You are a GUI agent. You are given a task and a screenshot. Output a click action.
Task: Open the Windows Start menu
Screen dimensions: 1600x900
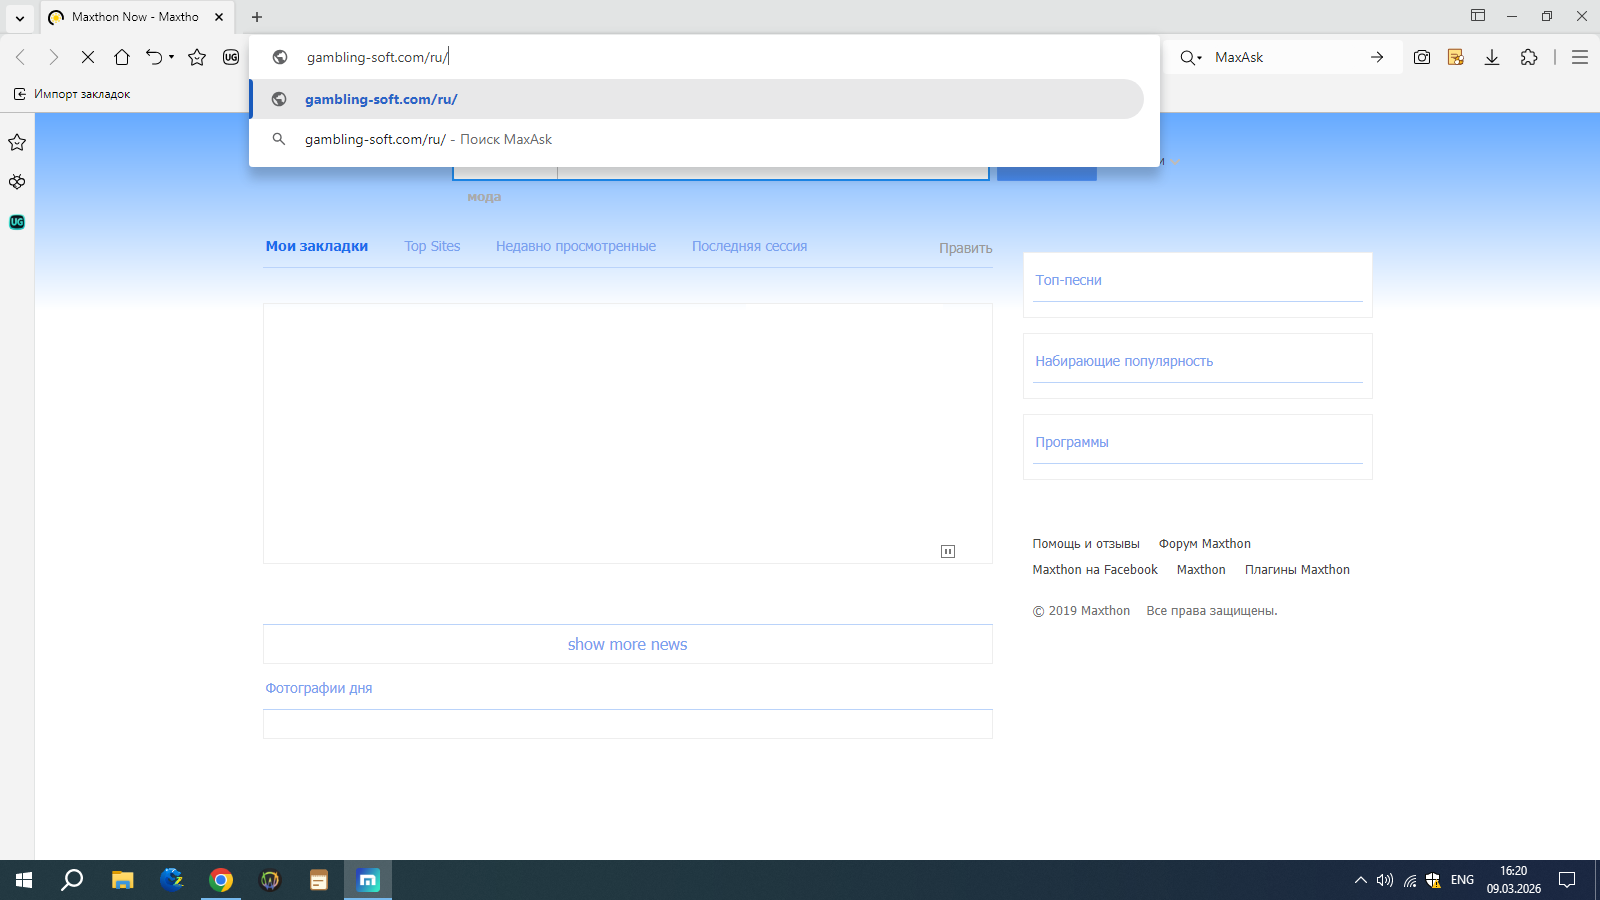(24, 880)
